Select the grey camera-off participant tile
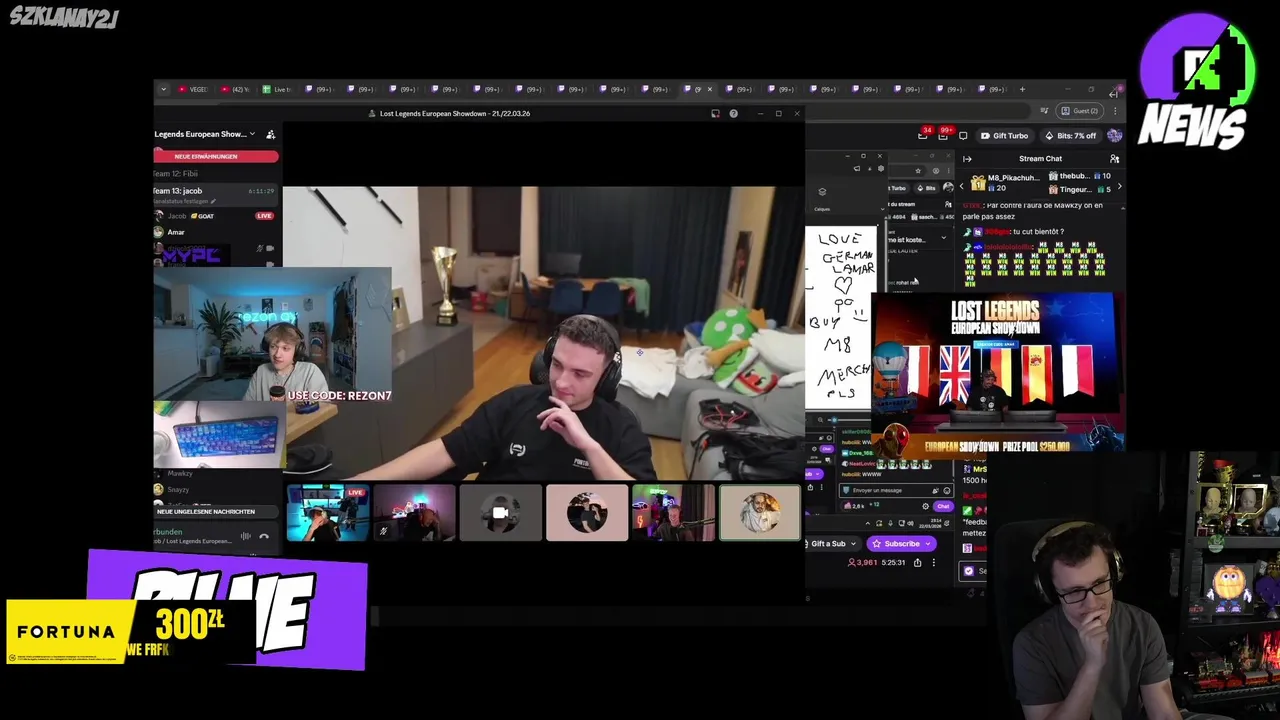1280x720 pixels. 500,513
